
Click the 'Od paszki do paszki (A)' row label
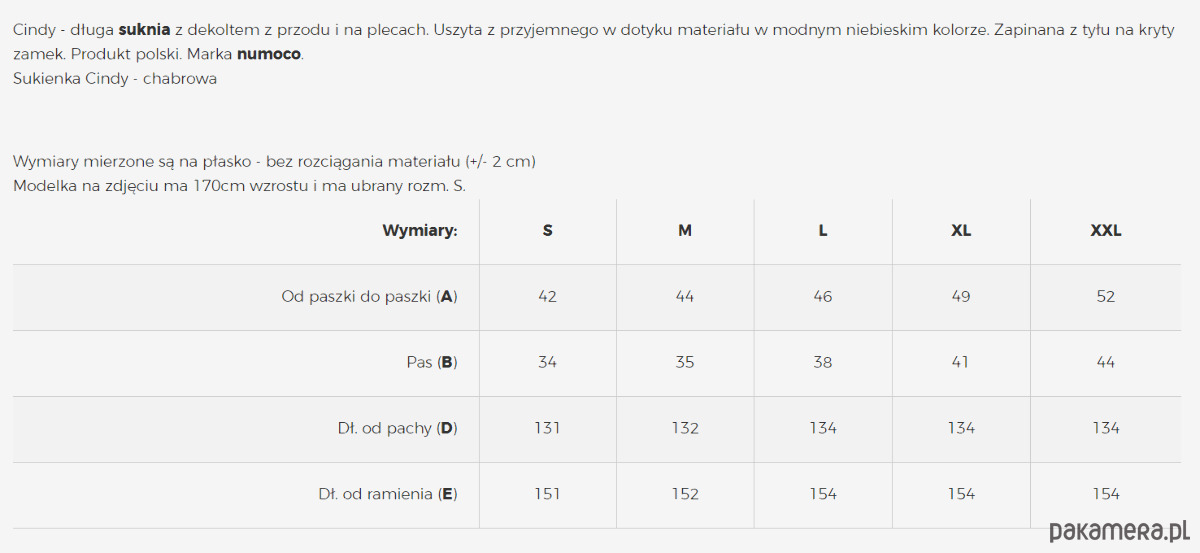369,297
